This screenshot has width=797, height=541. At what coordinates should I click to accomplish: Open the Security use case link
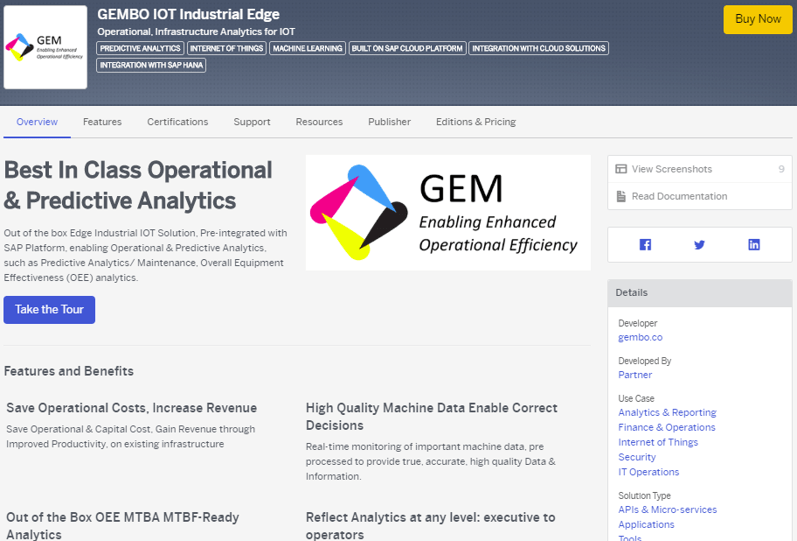point(637,457)
